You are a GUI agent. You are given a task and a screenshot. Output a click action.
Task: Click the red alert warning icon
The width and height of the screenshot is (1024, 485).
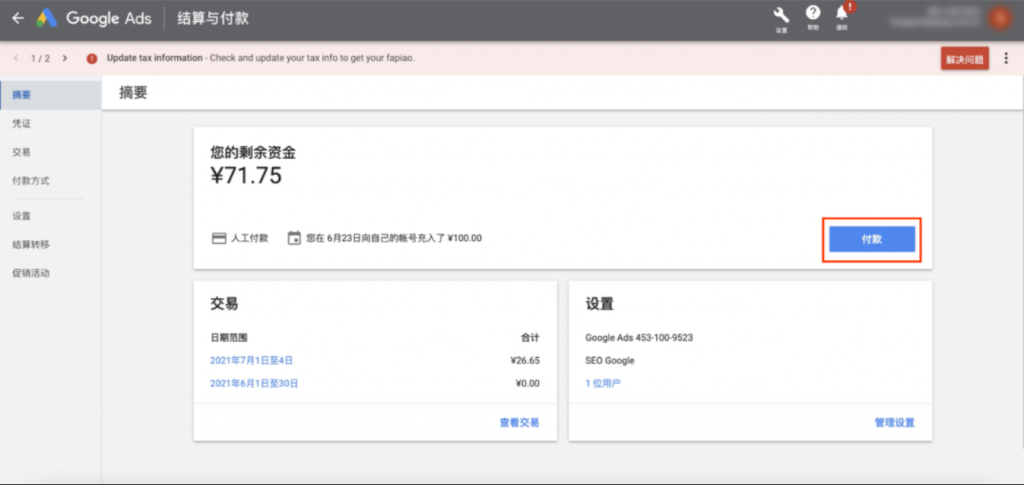[x=92, y=58]
